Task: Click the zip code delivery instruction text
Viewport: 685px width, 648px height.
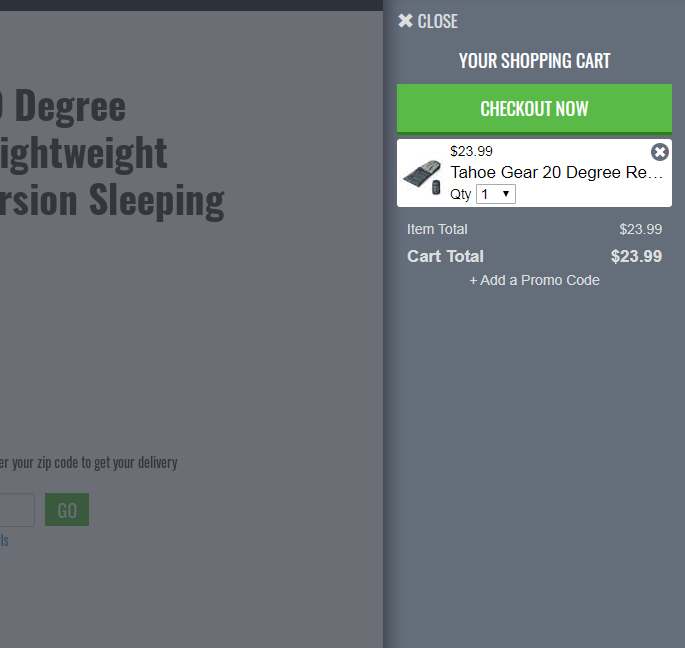Action: pos(88,462)
